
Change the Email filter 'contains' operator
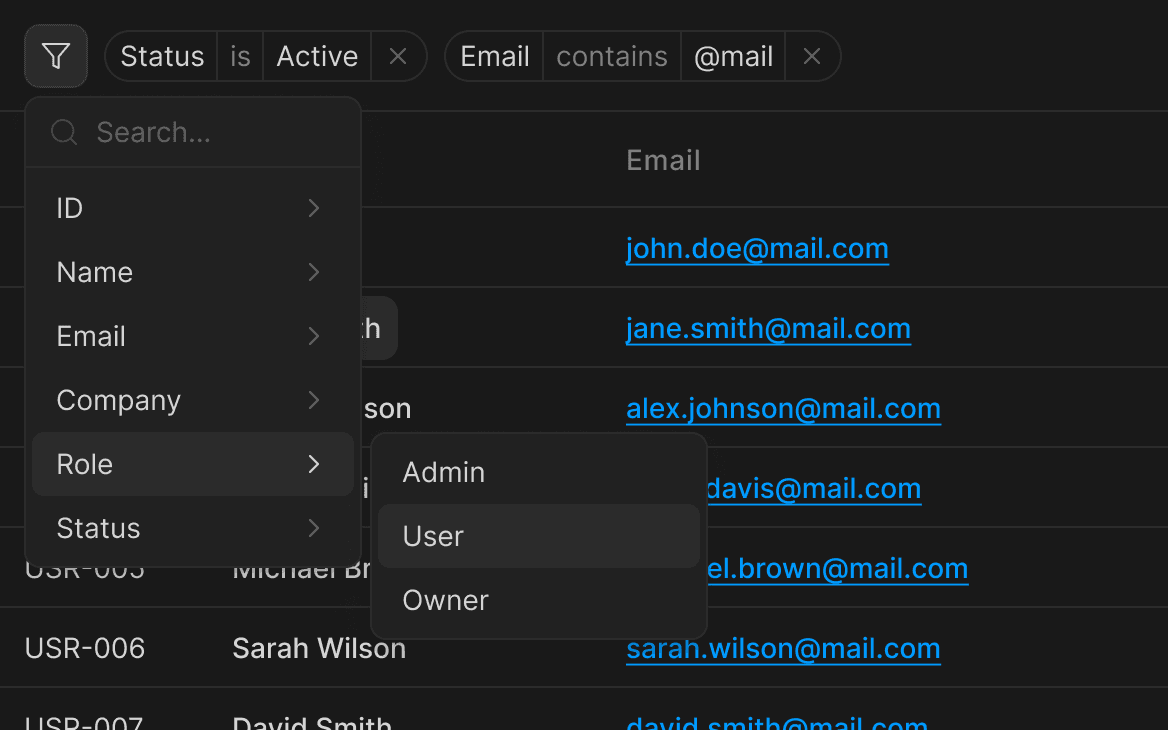[x=611, y=57]
